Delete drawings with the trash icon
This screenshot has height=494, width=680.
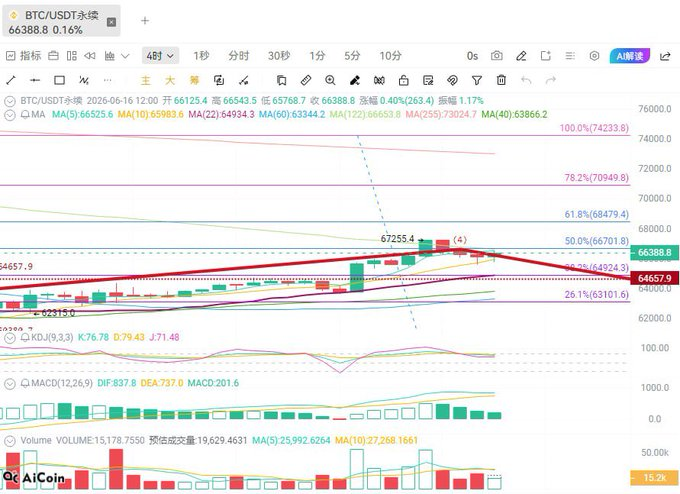coord(501,80)
